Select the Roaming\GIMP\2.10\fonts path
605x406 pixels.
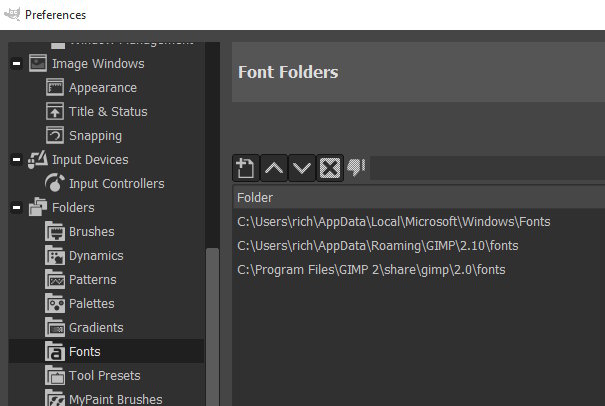click(x=377, y=246)
